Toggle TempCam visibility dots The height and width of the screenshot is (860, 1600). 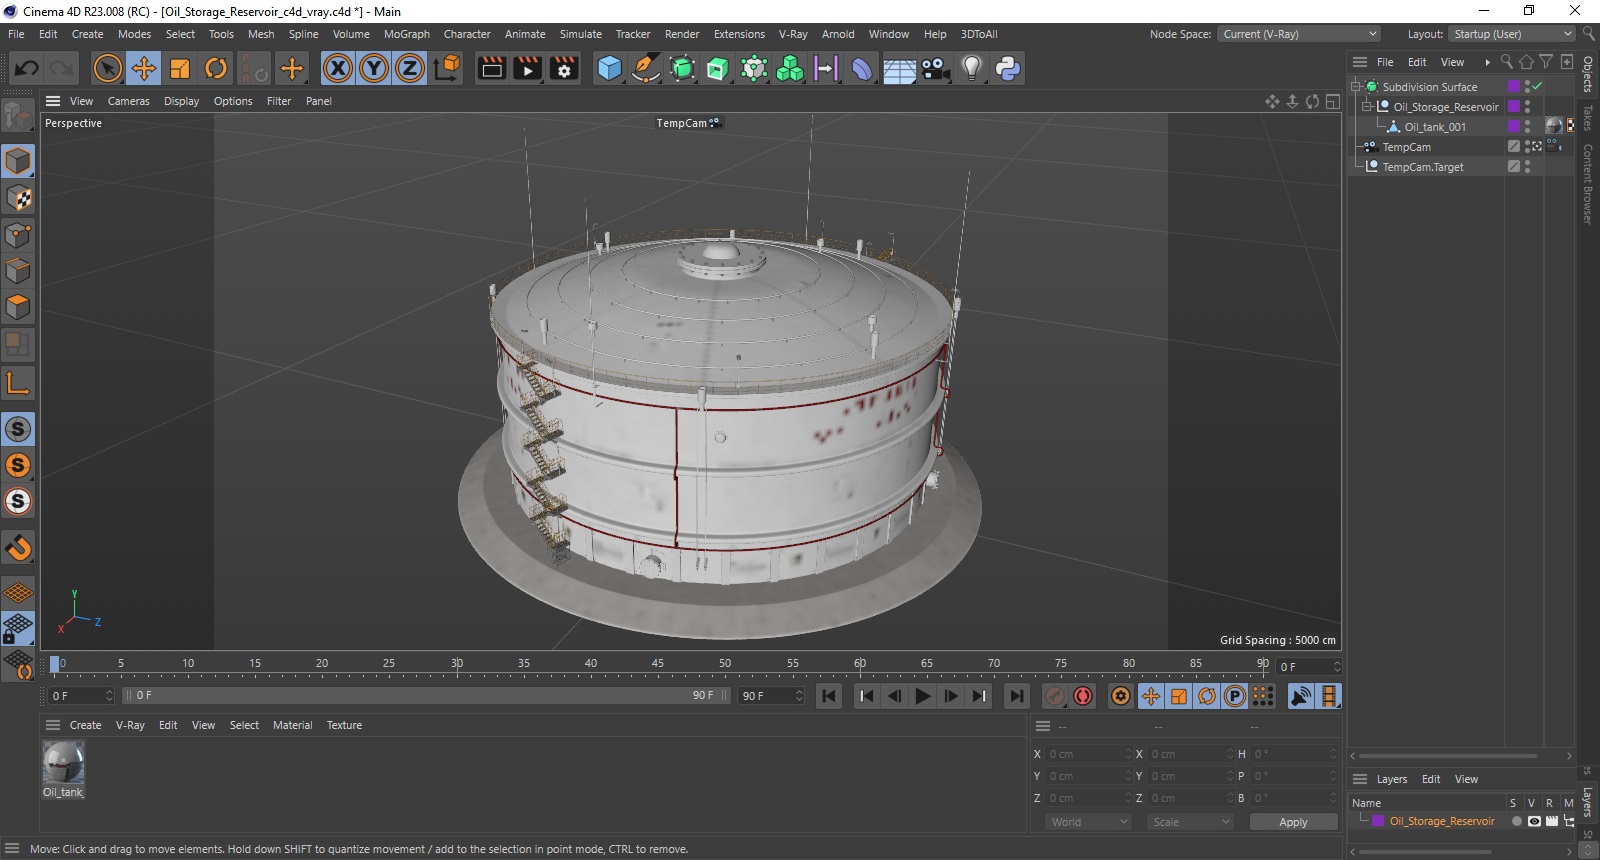point(1527,147)
